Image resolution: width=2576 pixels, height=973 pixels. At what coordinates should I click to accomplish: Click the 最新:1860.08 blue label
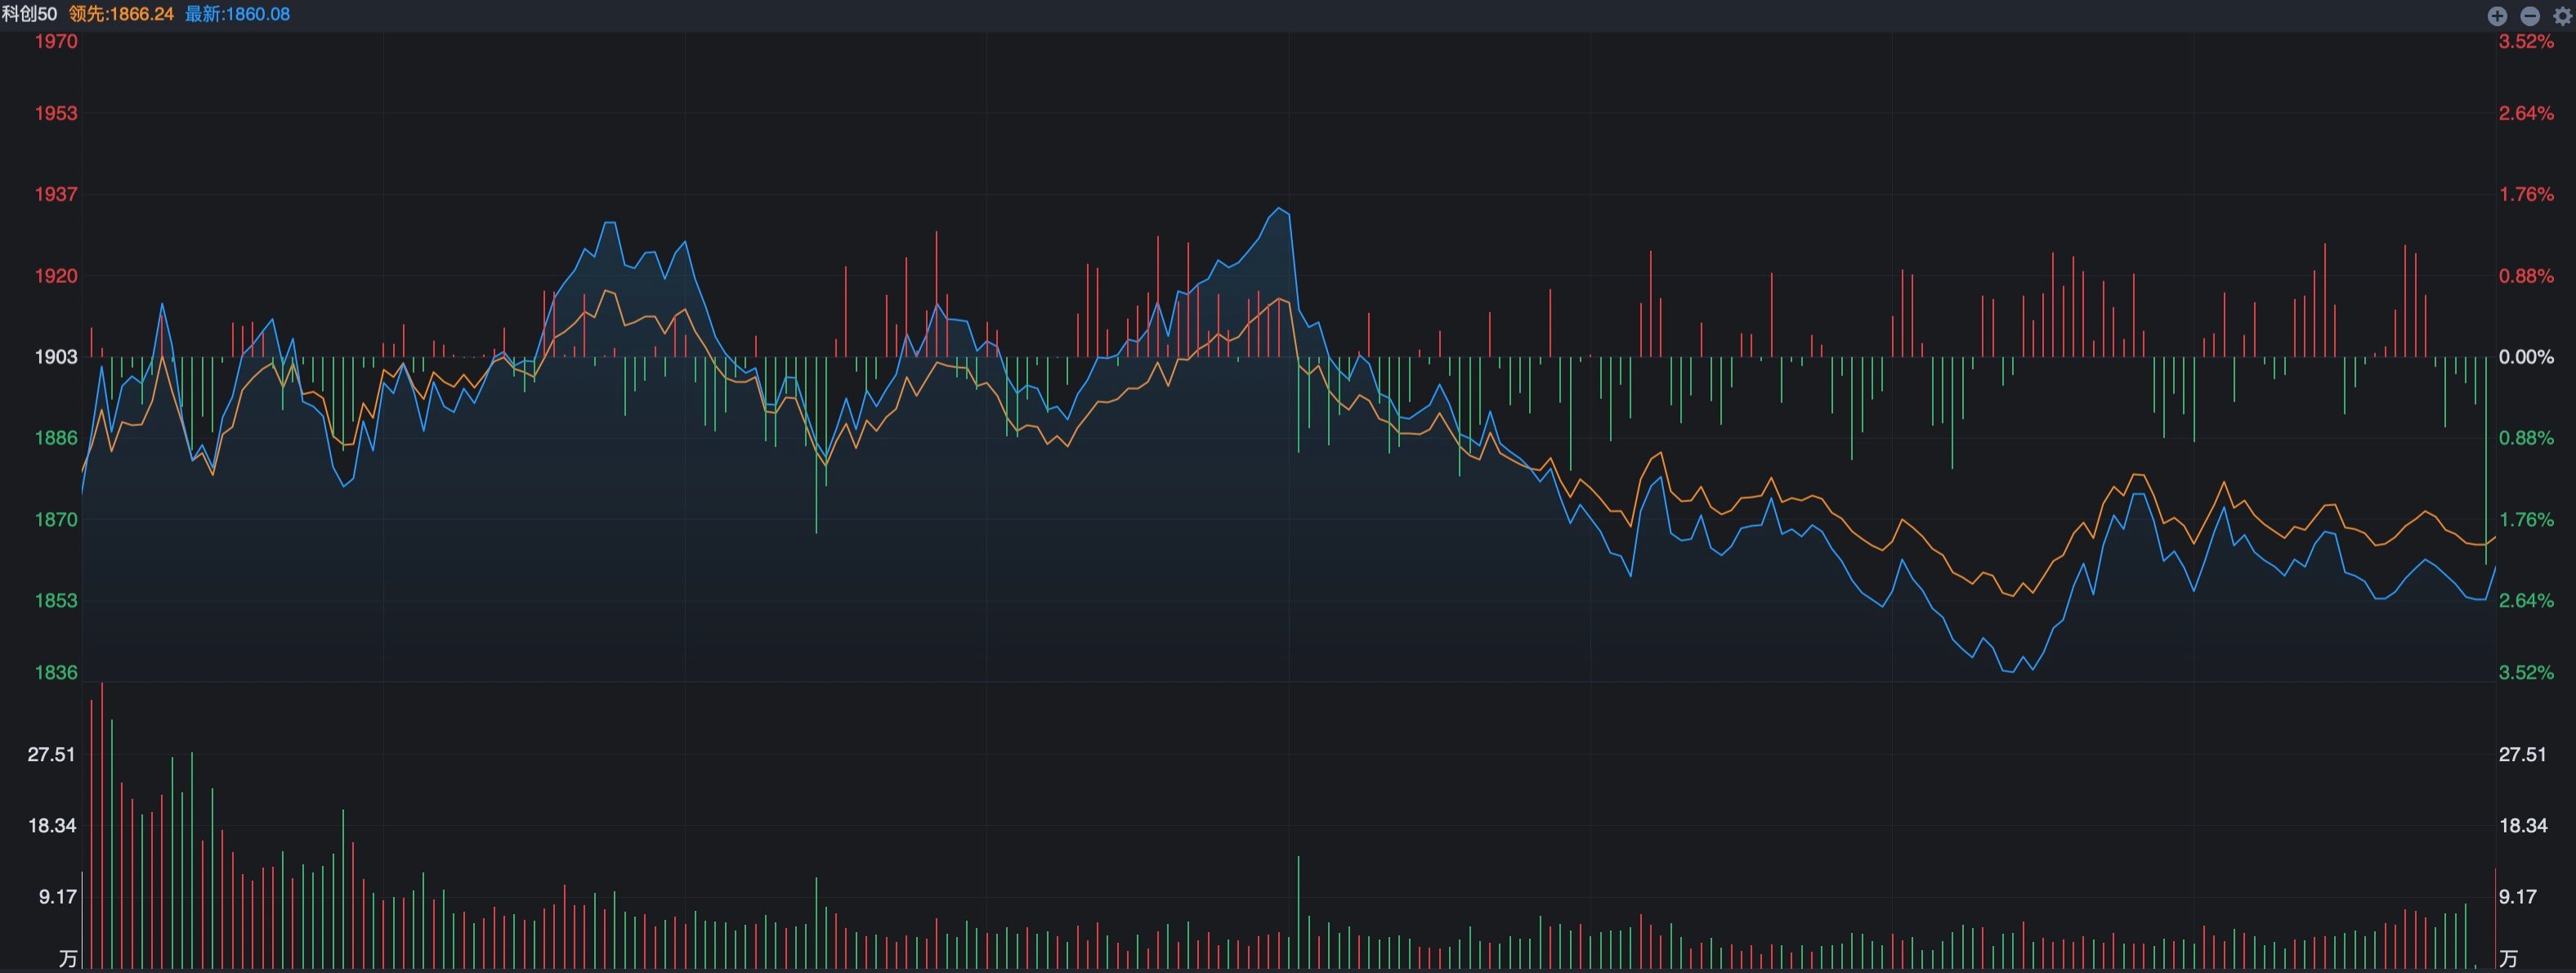237,14
